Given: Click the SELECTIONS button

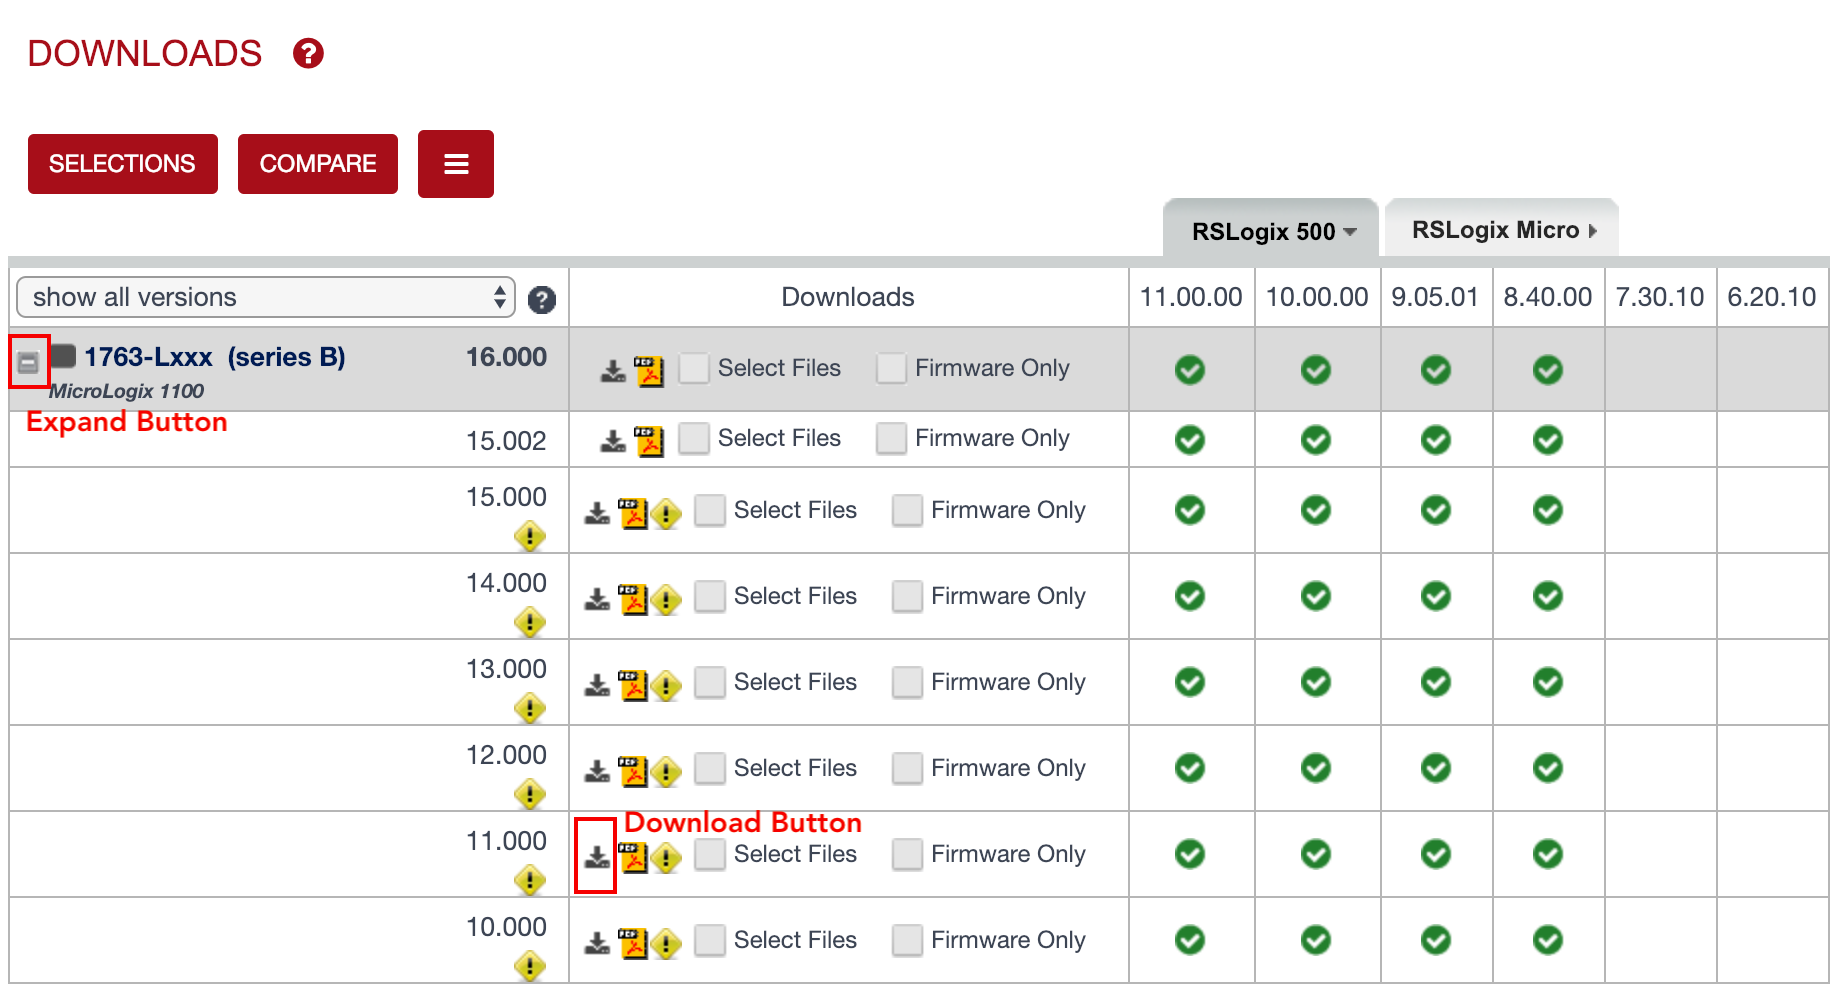Looking at the screenshot, I should (x=122, y=163).
